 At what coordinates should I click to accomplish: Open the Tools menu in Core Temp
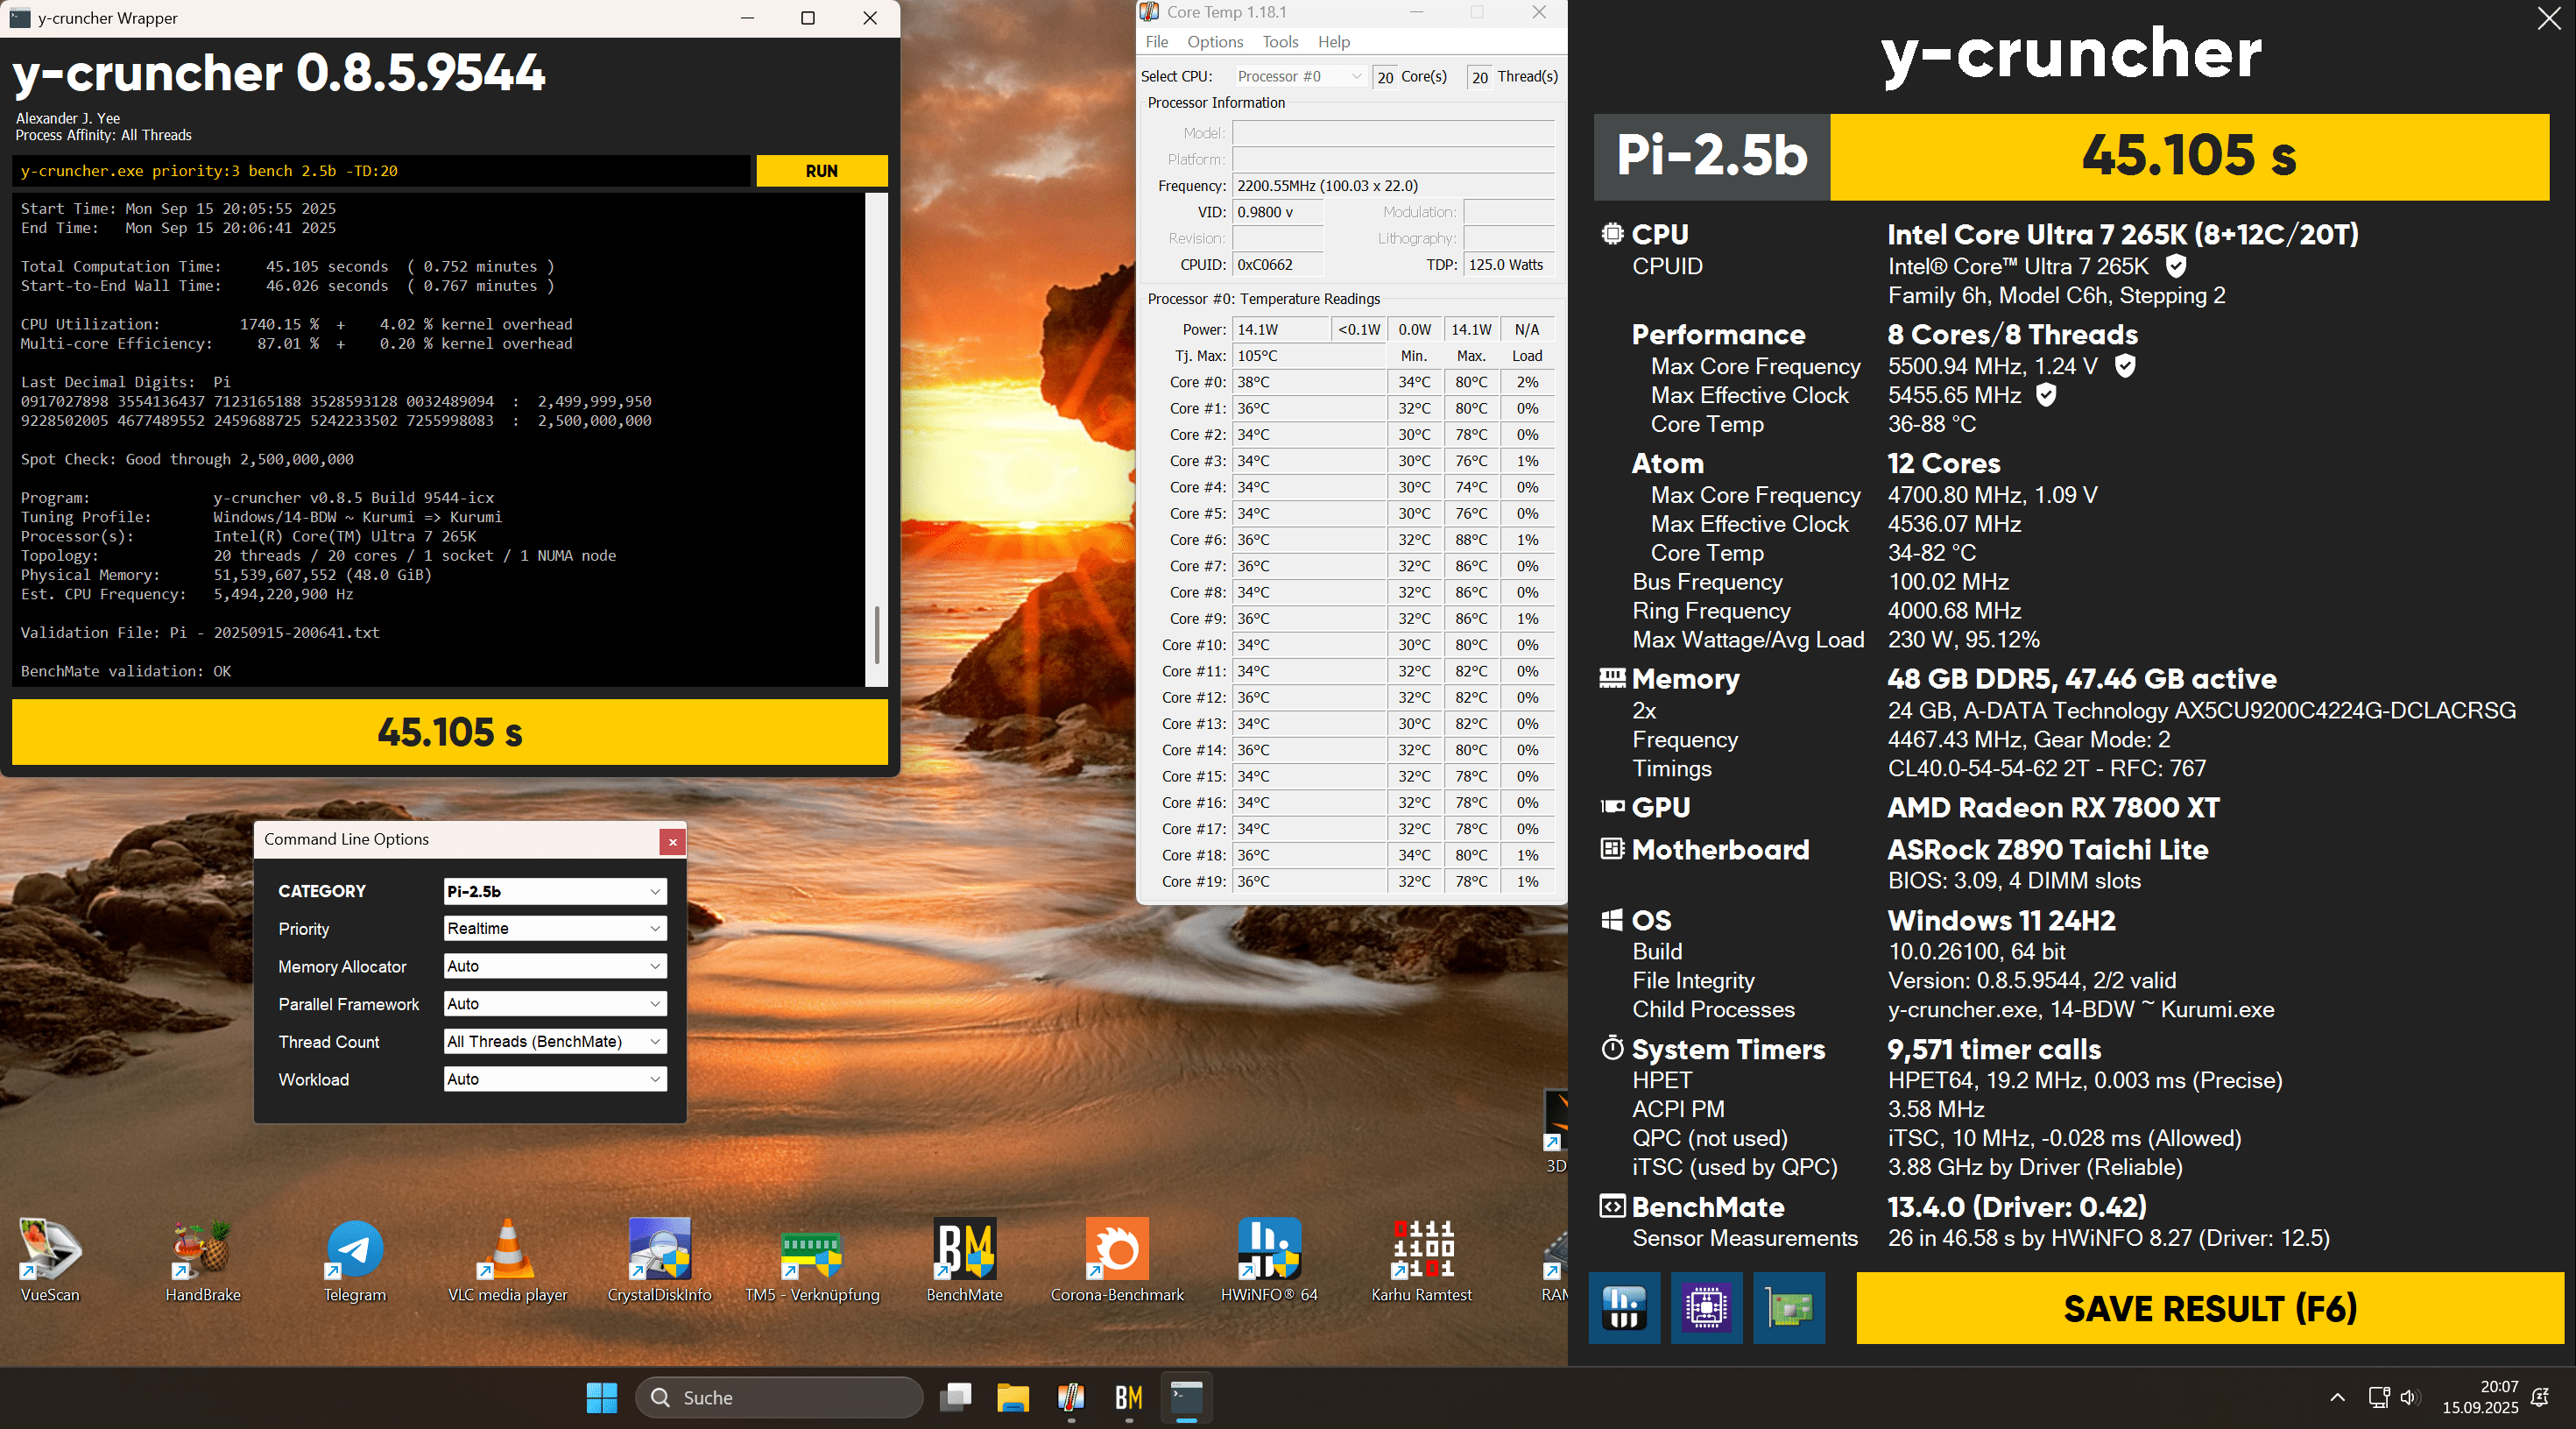[1279, 42]
